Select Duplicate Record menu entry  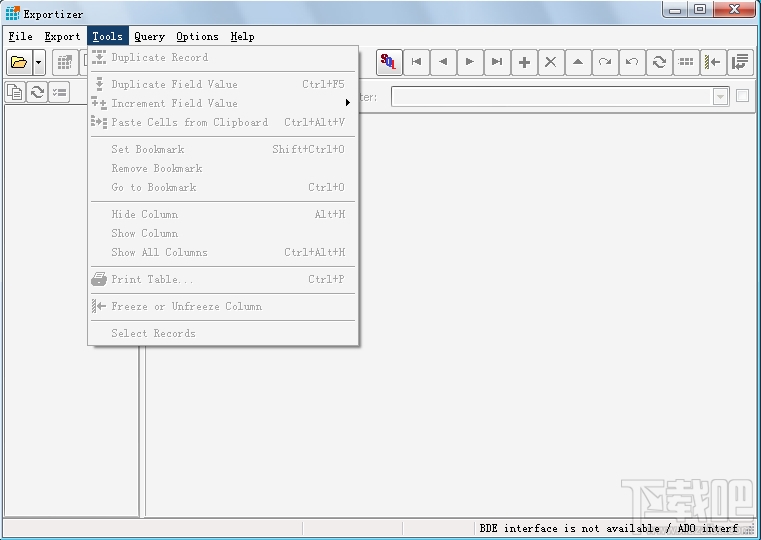click(223, 57)
